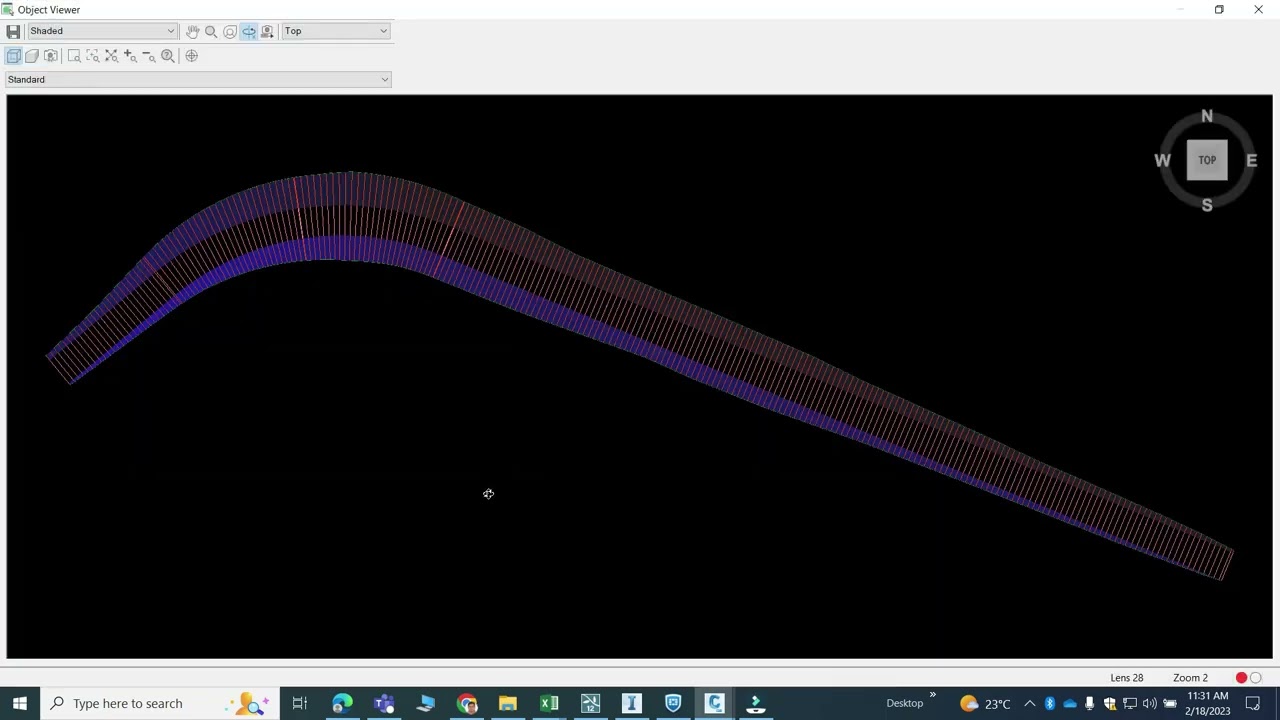Click Zoom 2 status text
Screen dimensions: 1280x720
click(x=1190, y=678)
